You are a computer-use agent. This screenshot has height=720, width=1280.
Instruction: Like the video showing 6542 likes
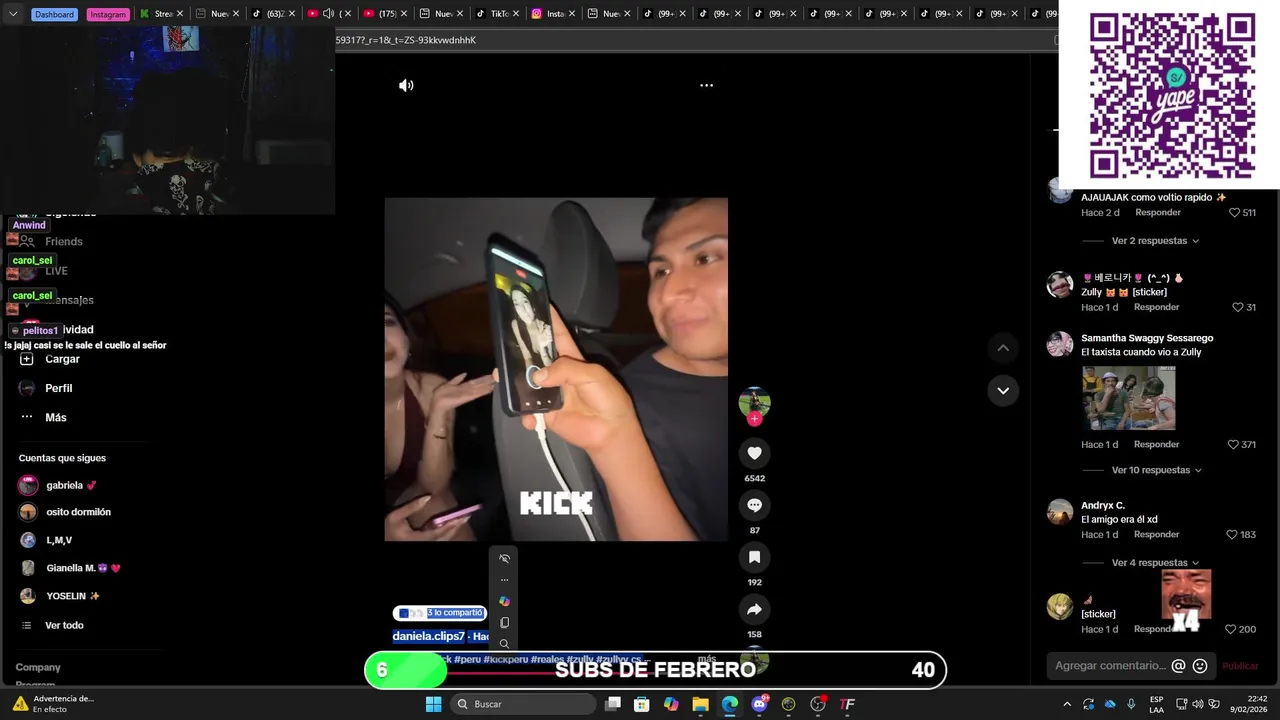pyautogui.click(x=754, y=453)
